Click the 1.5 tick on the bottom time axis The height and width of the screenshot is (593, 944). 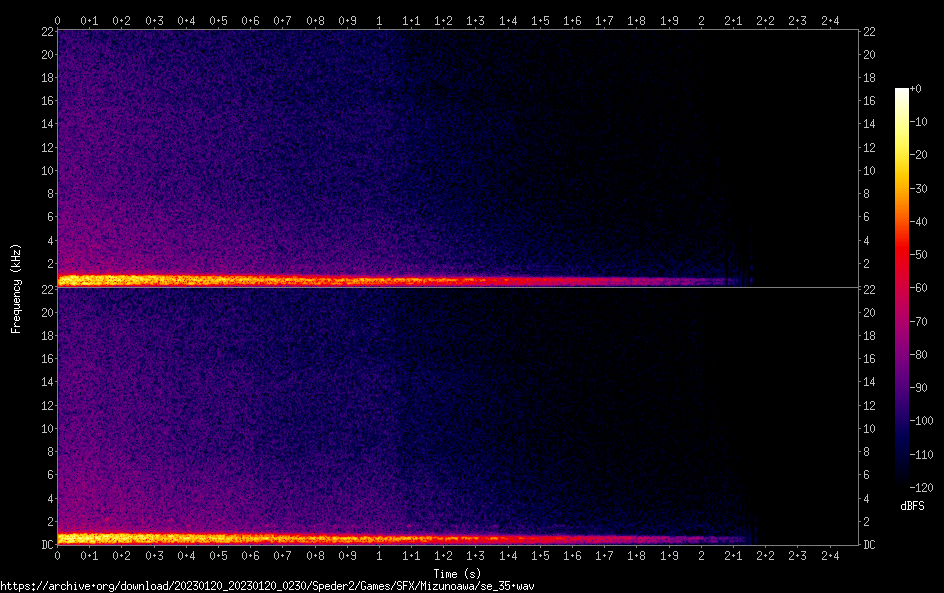(540, 555)
